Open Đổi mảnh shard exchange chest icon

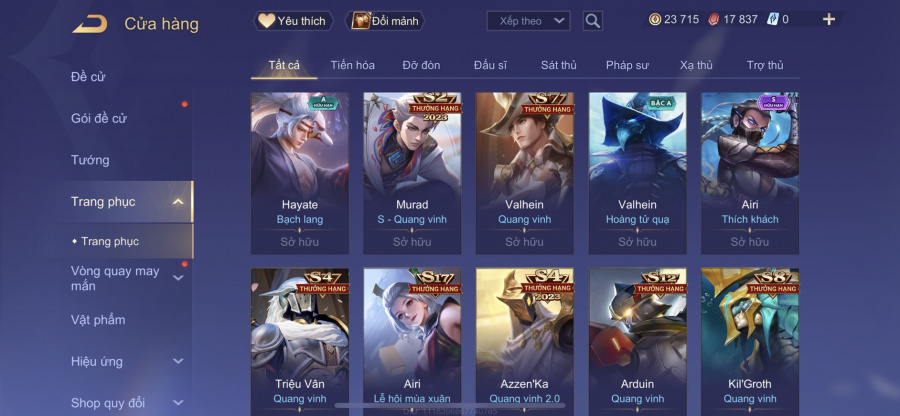tap(360, 21)
